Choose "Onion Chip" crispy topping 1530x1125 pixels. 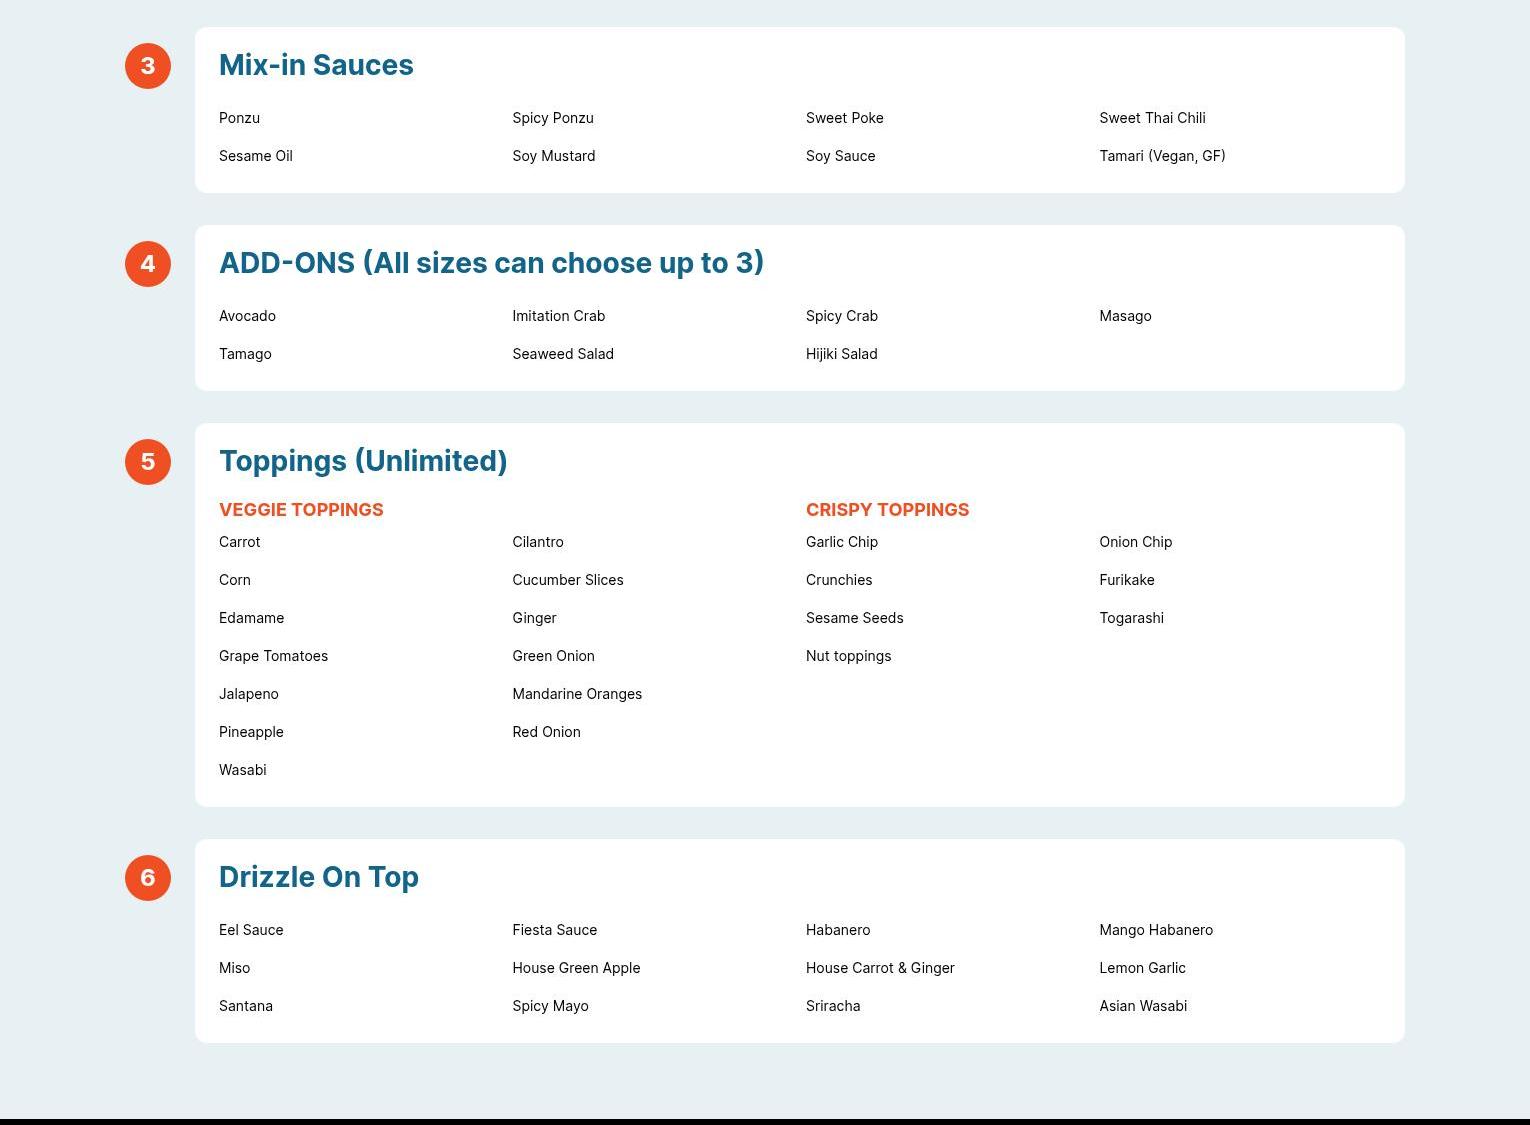click(1135, 542)
